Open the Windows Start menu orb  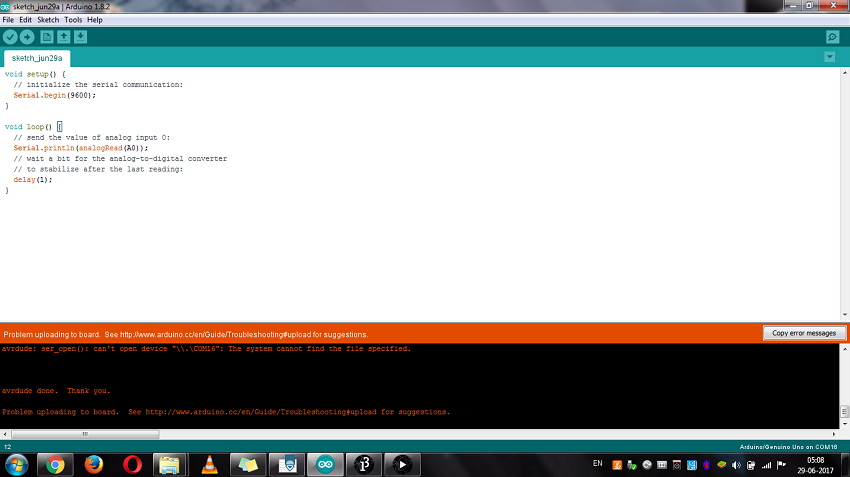(x=16, y=465)
